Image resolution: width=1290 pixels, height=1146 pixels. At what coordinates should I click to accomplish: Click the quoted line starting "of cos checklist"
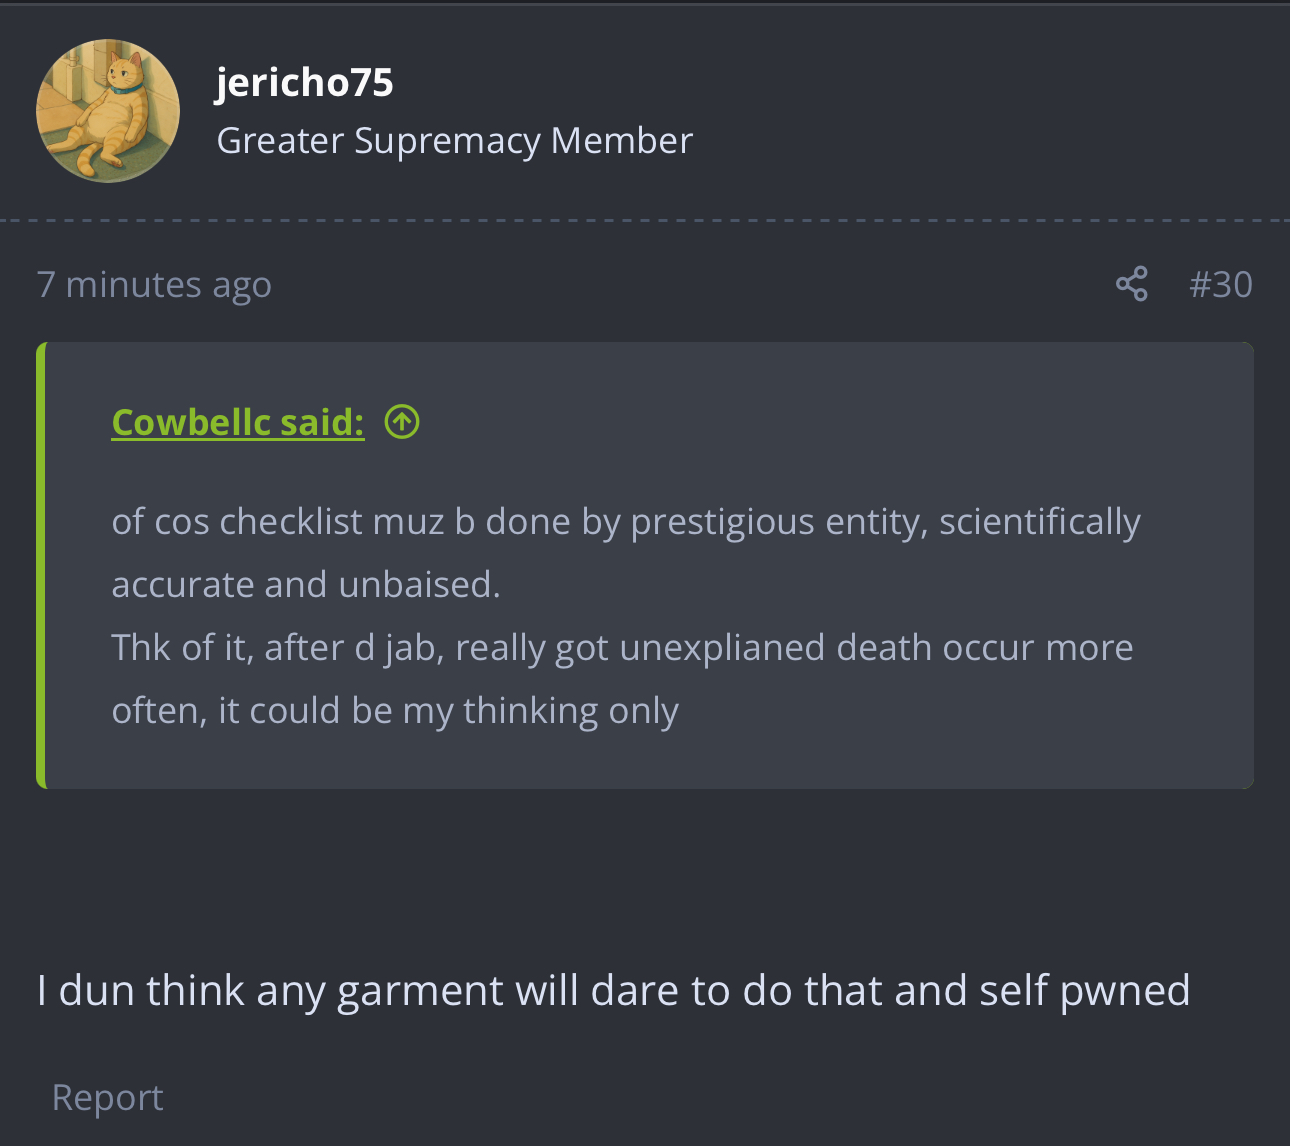pyautogui.click(x=626, y=522)
